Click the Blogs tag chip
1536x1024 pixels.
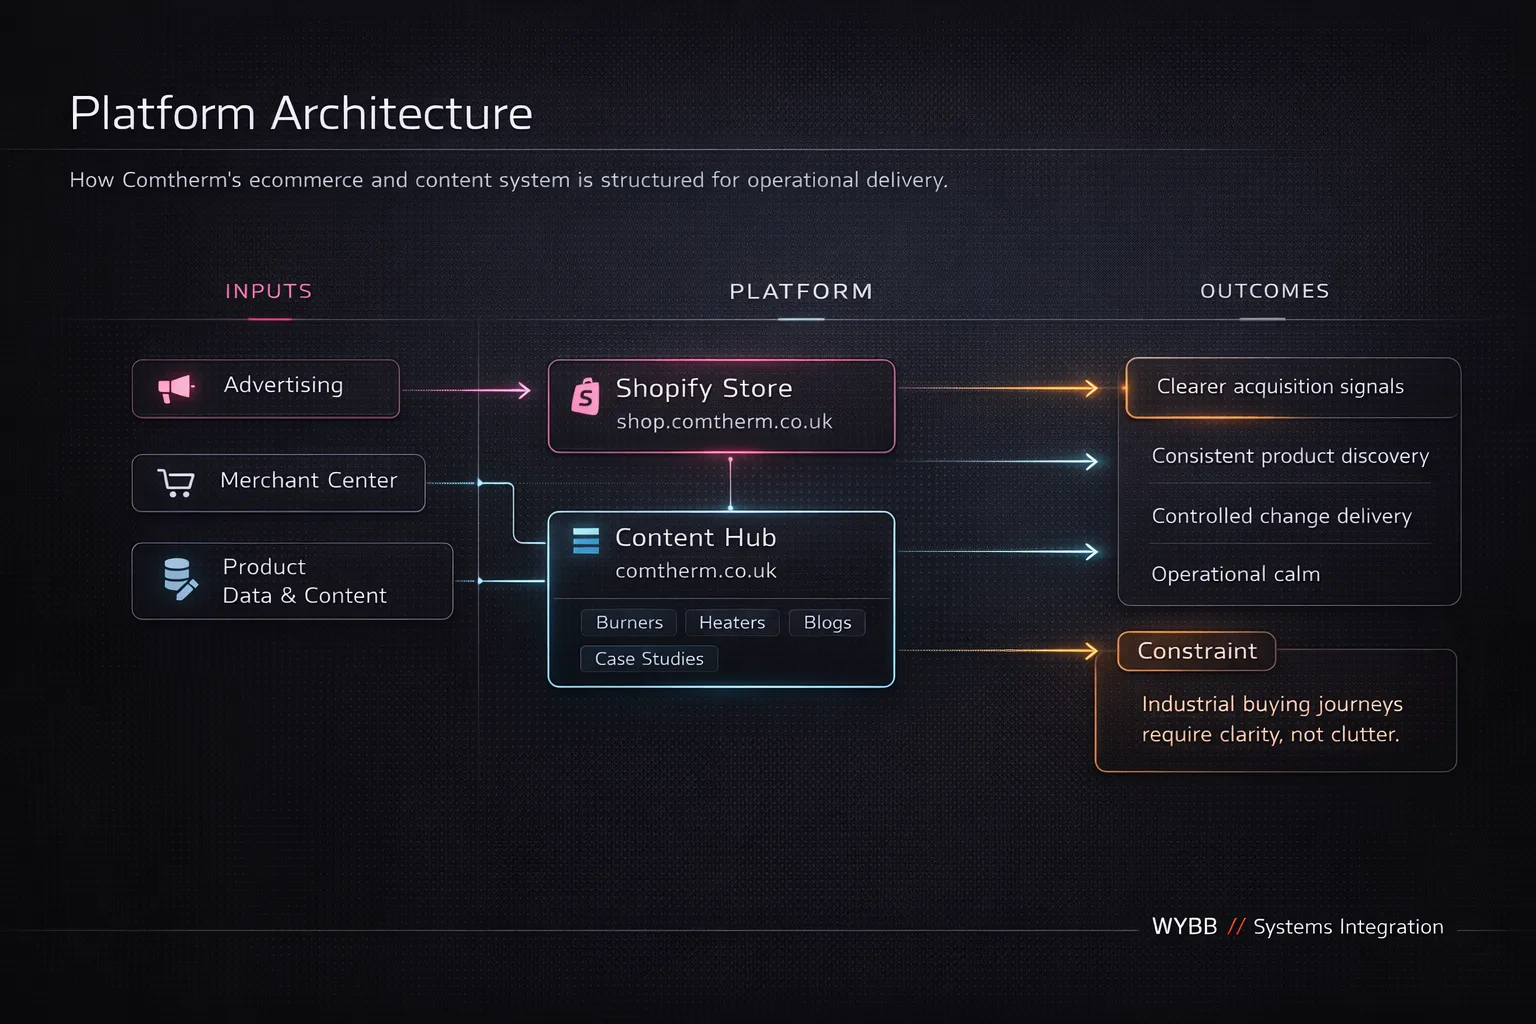(827, 623)
